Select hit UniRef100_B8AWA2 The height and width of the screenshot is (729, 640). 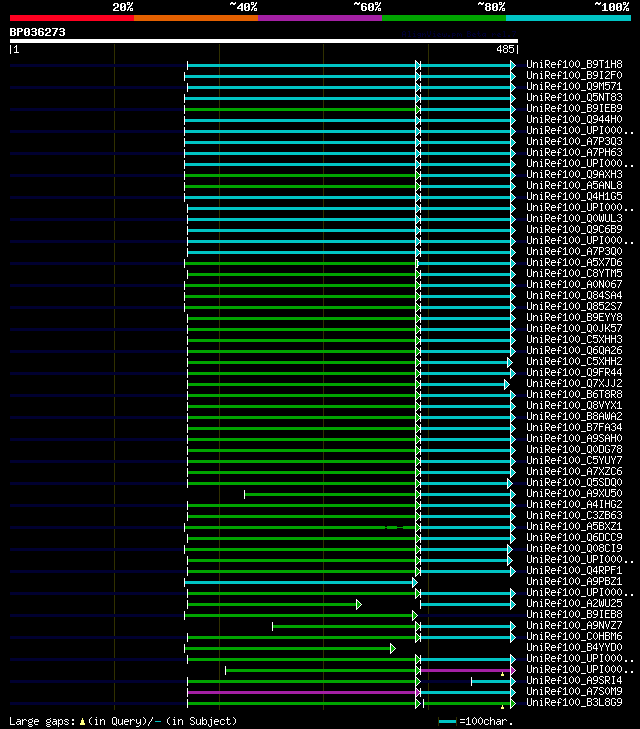coord(574,417)
